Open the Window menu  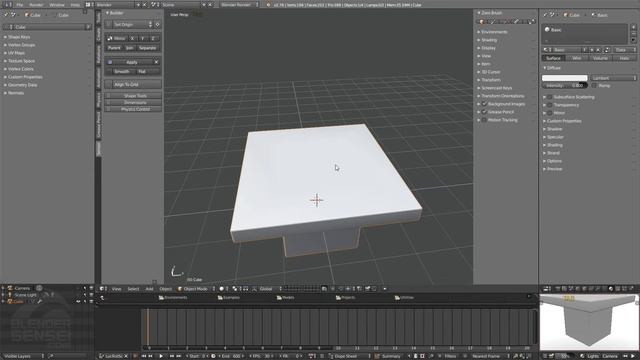[x=57, y=5]
